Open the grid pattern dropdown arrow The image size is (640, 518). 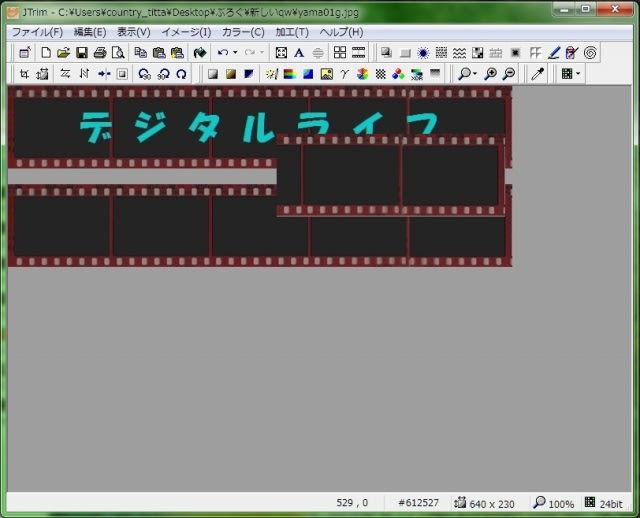[x=577, y=74]
